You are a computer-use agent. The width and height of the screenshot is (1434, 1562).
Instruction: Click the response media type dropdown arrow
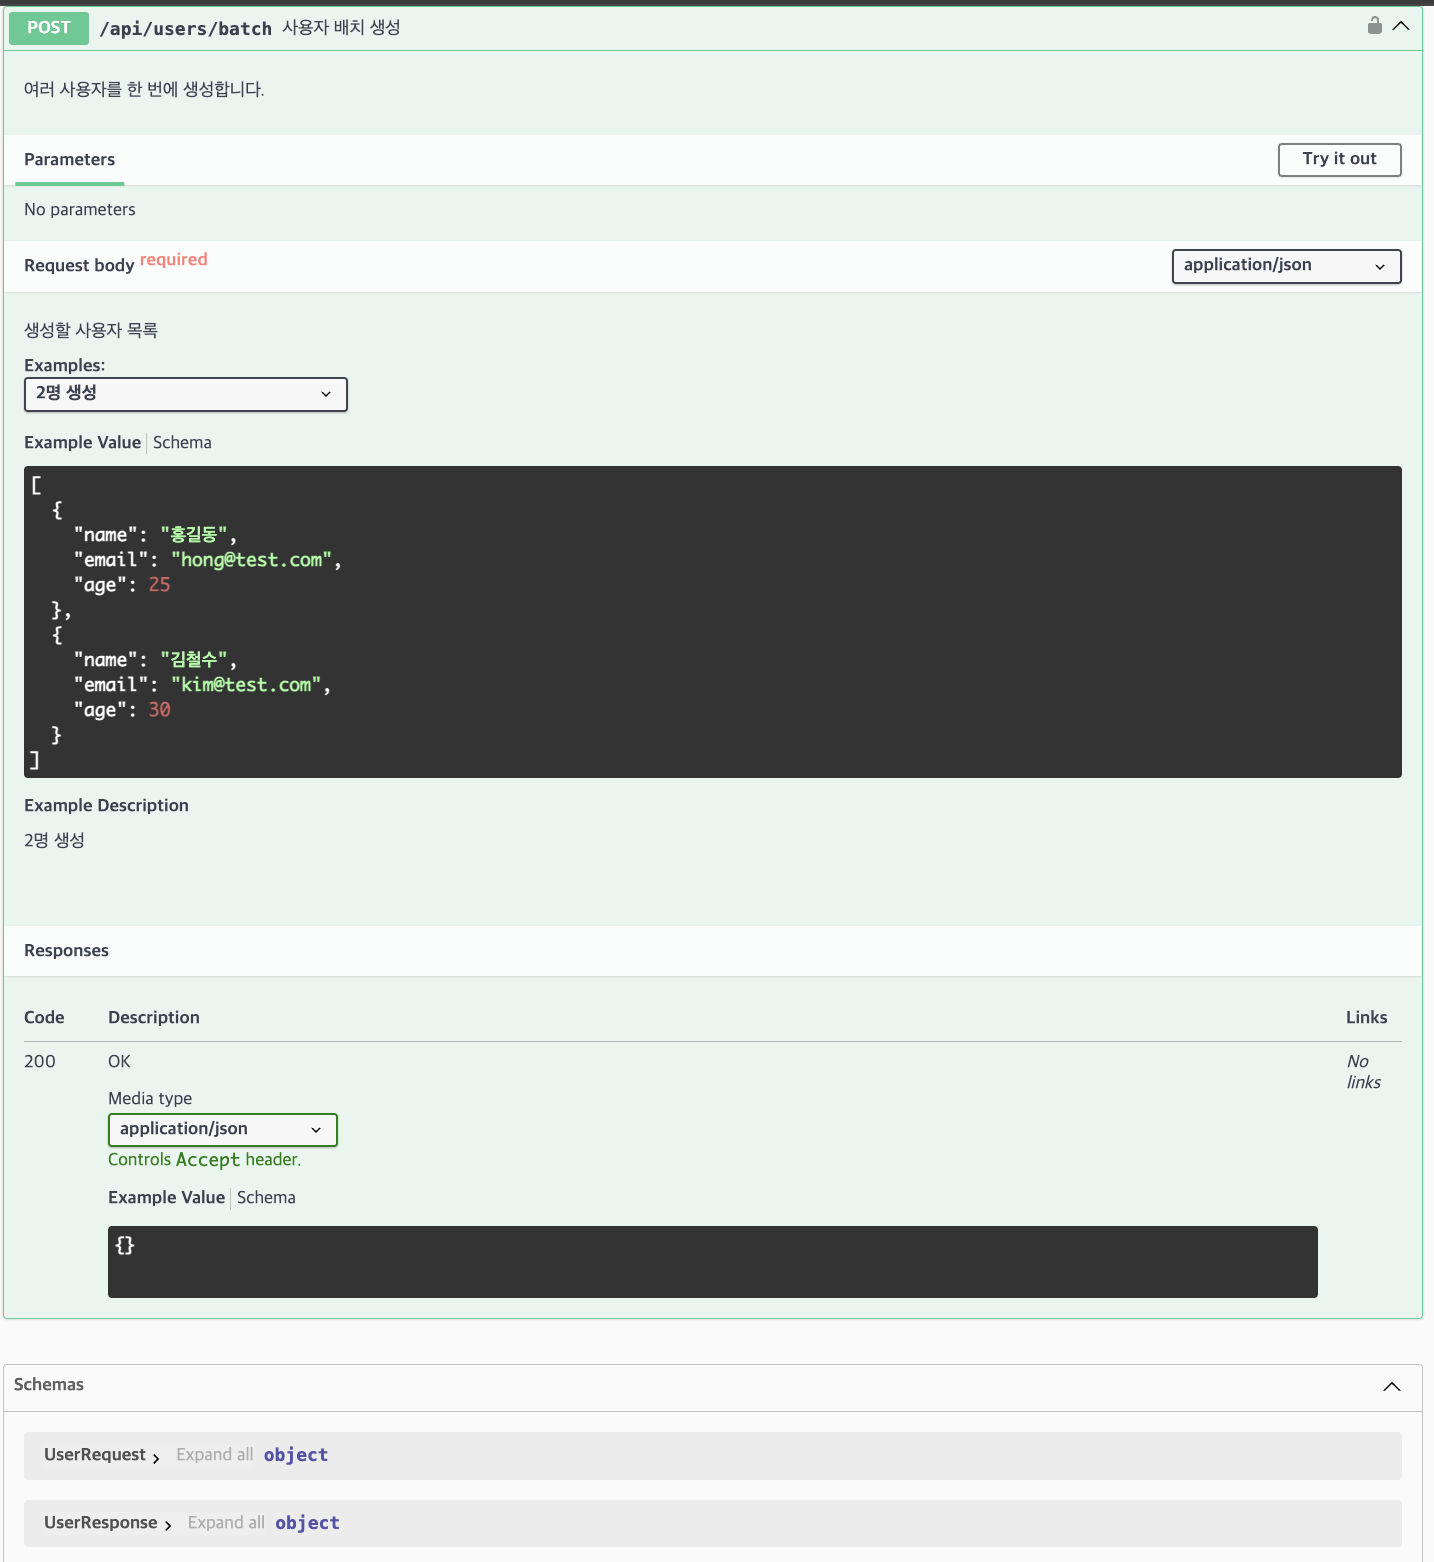316,1130
